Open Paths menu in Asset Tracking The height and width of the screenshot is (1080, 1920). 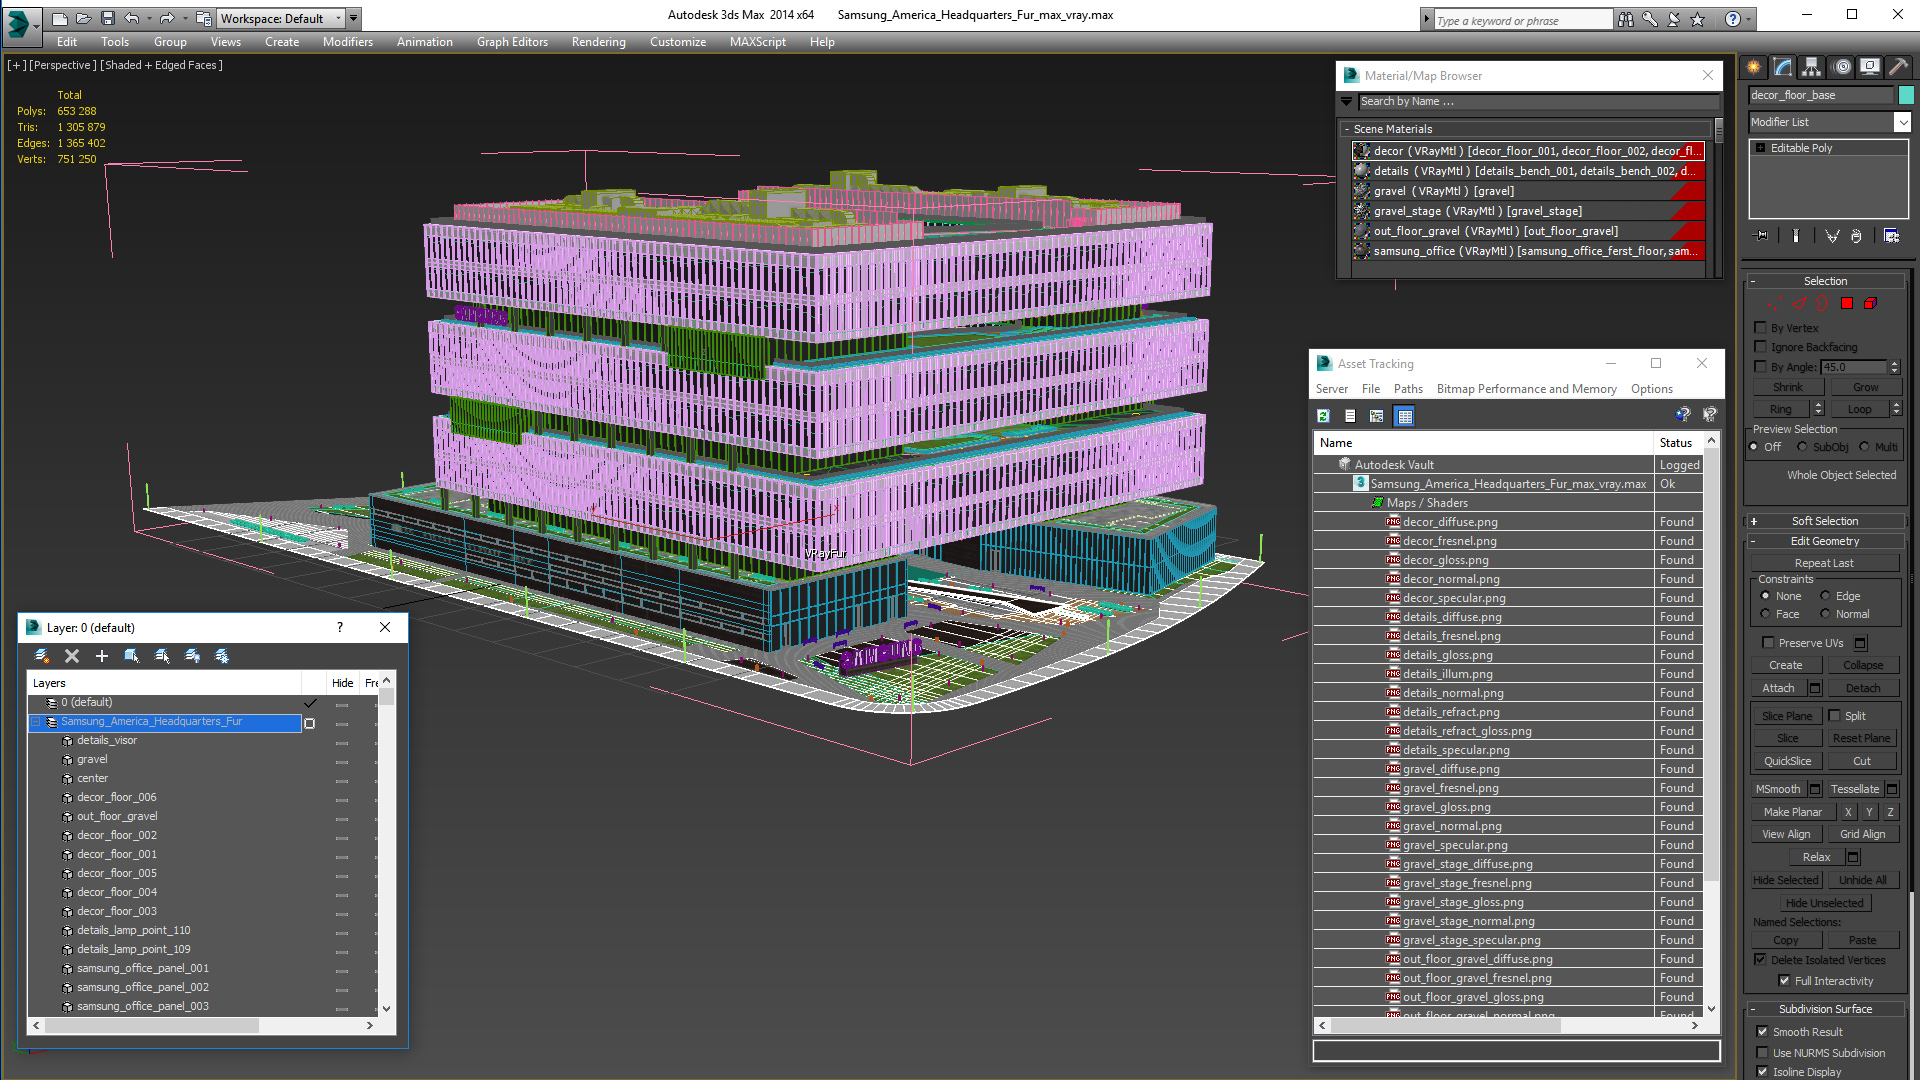[x=1408, y=389]
